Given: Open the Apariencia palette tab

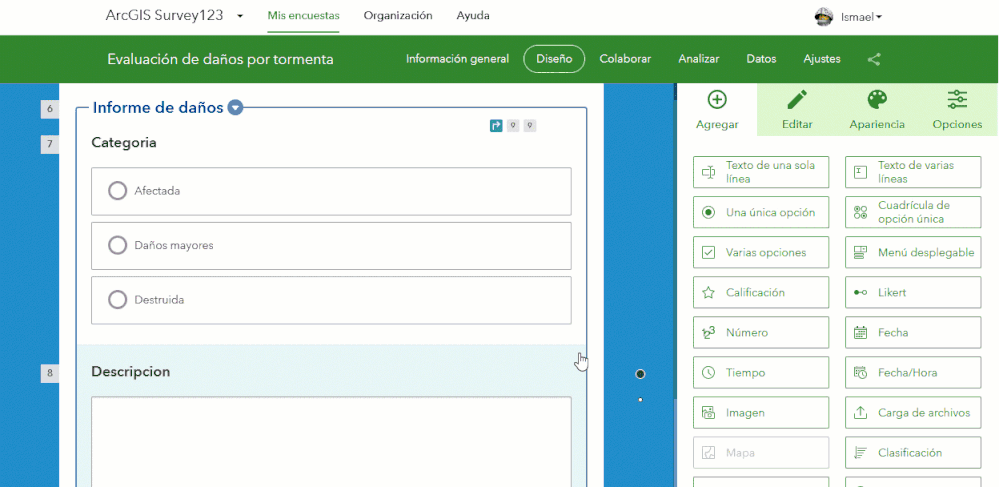Looking at the screenshot, I should [x=877, y=109].
